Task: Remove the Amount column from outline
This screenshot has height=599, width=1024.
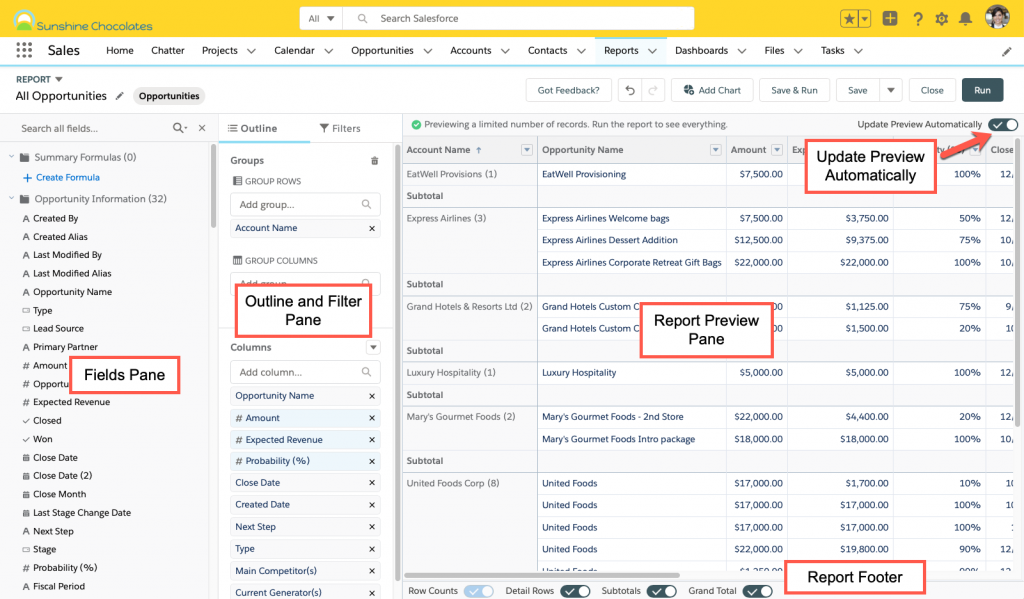Action: click(372, 418)
